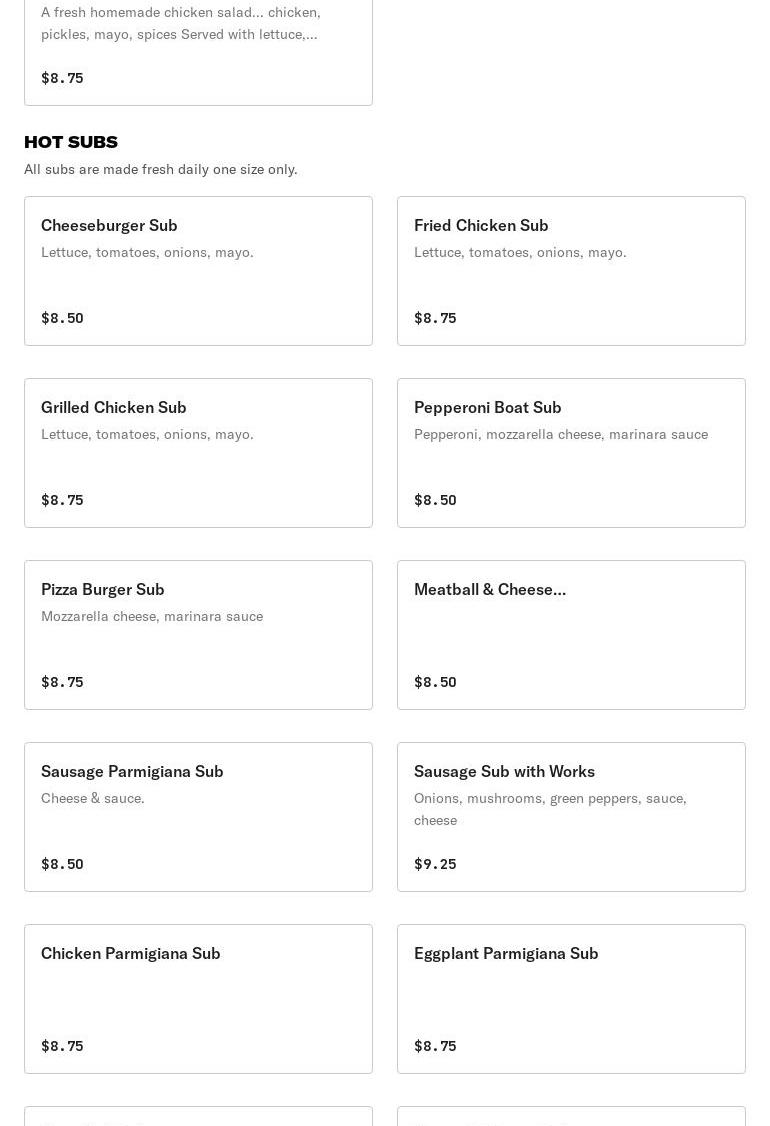
Task: Click the Pizza Burger Sub card
Action: (x=198, y=634)
